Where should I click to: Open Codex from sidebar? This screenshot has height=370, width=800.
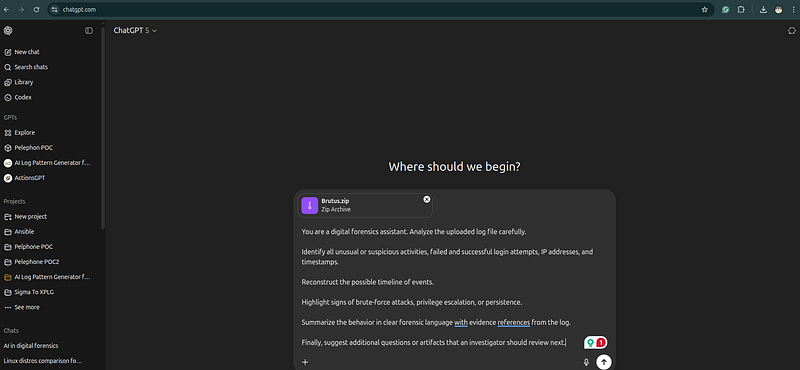click(18, 97)
